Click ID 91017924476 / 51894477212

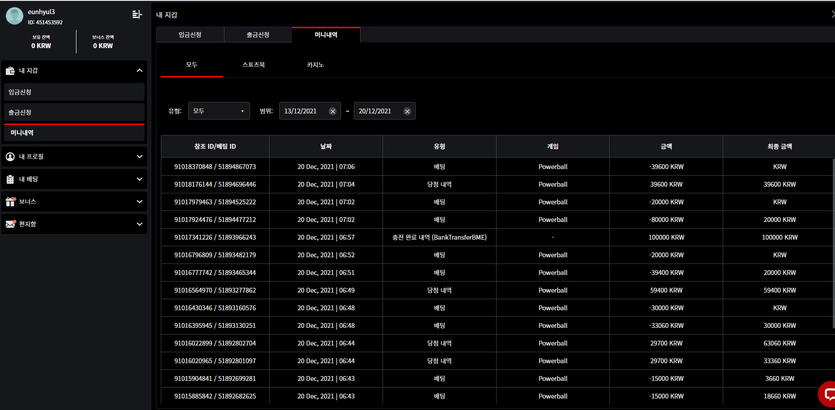(215, 219)
